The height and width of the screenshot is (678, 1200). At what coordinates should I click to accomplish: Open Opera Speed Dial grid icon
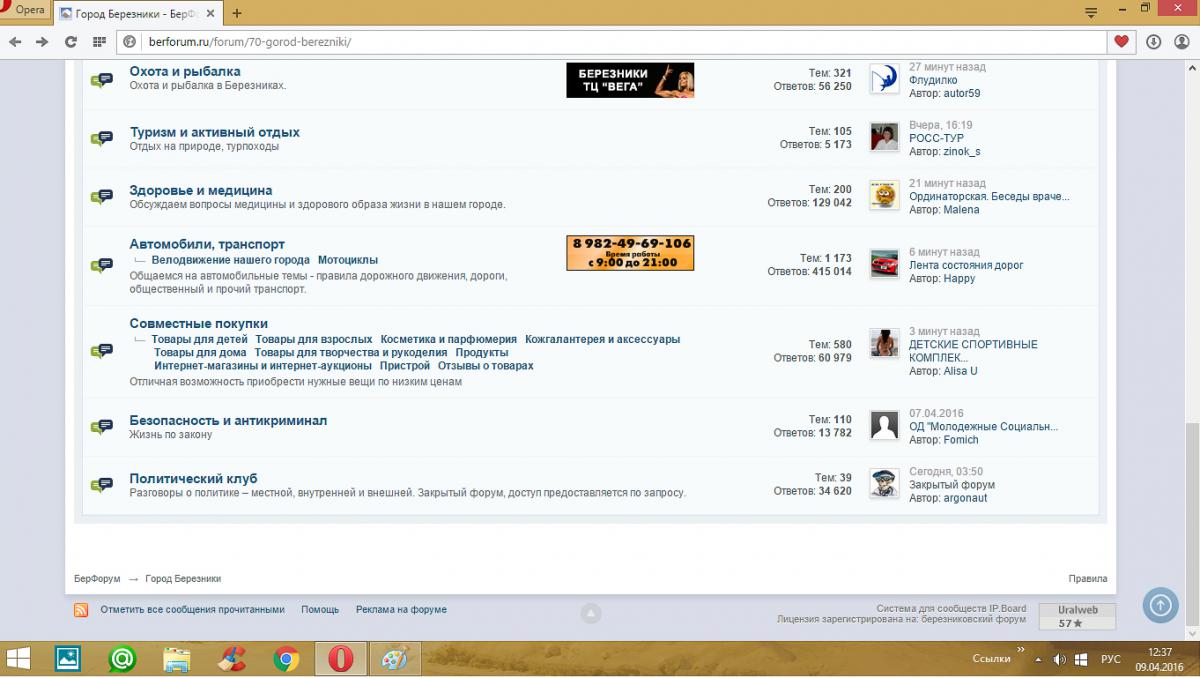99,42
